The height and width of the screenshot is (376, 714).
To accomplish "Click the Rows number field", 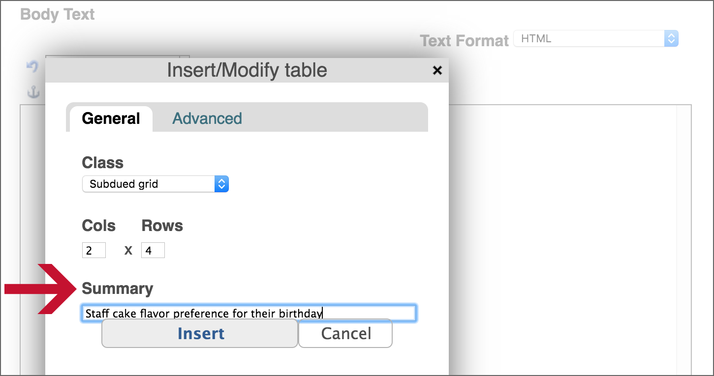I will [x=153, y=250].
